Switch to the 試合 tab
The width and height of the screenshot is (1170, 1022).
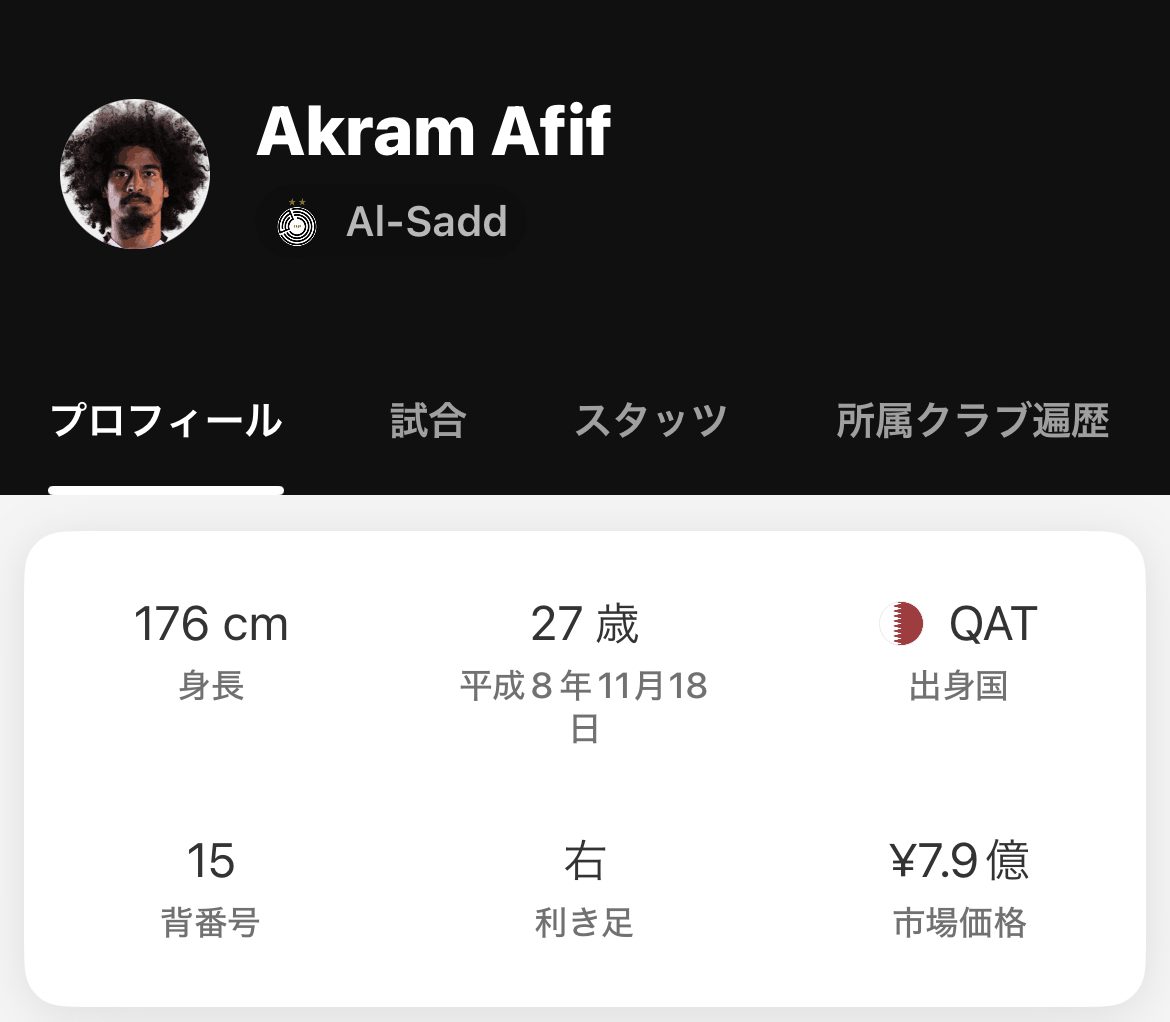pos(428,420)
